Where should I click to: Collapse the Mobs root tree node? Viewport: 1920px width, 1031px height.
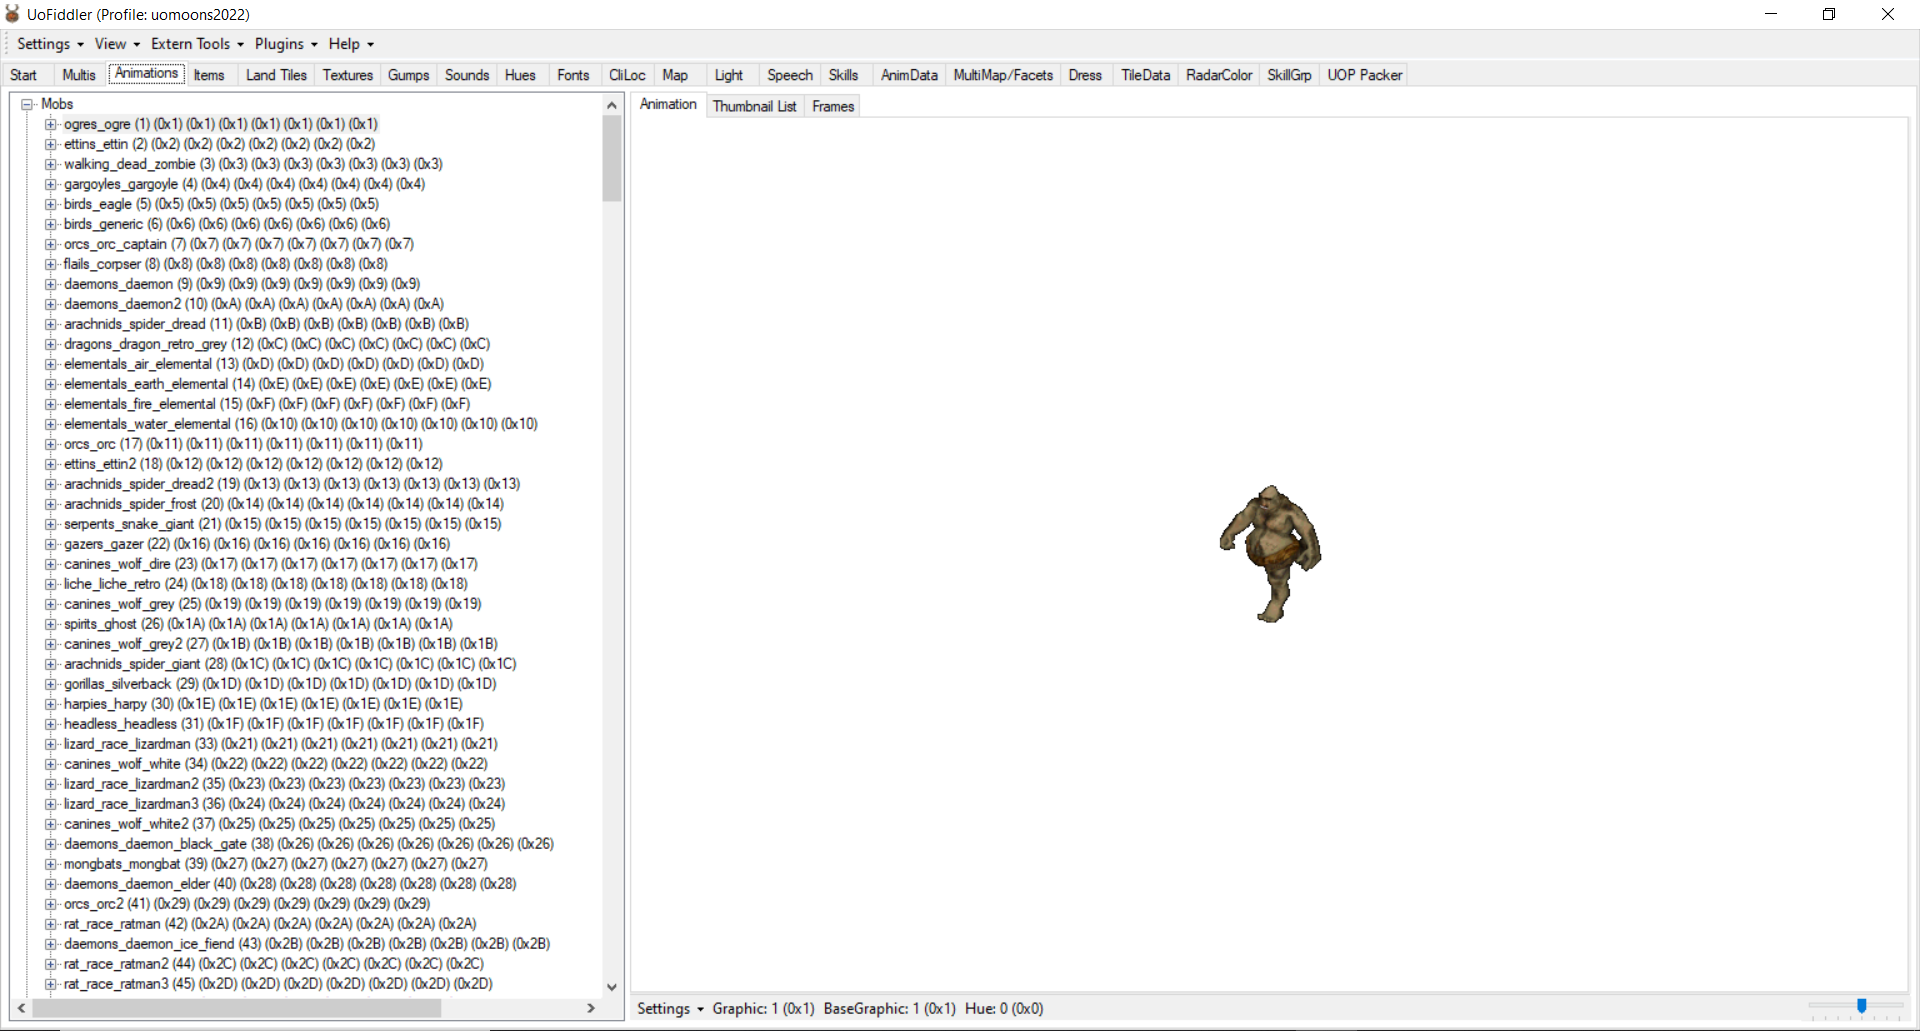pos(28,104)
